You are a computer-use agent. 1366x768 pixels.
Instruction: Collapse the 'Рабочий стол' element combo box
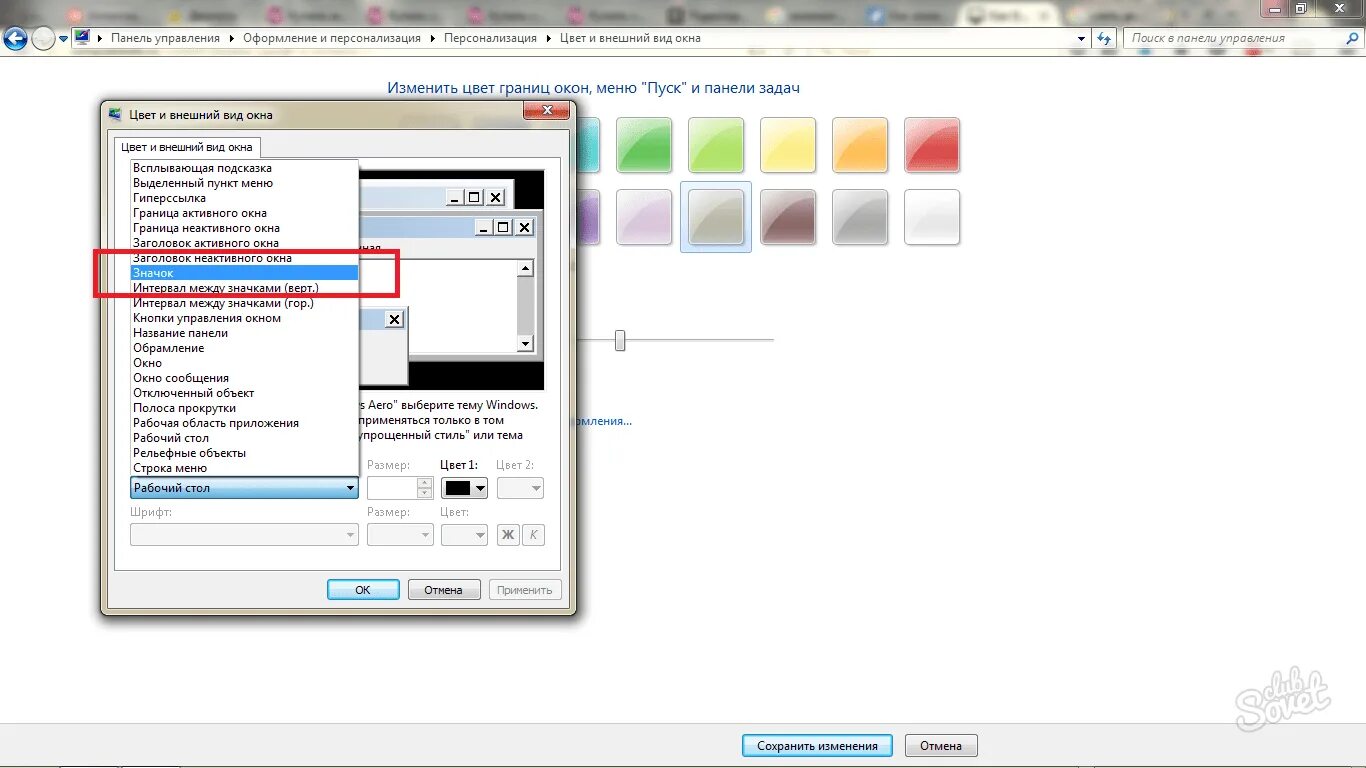(x=244, y=488)
